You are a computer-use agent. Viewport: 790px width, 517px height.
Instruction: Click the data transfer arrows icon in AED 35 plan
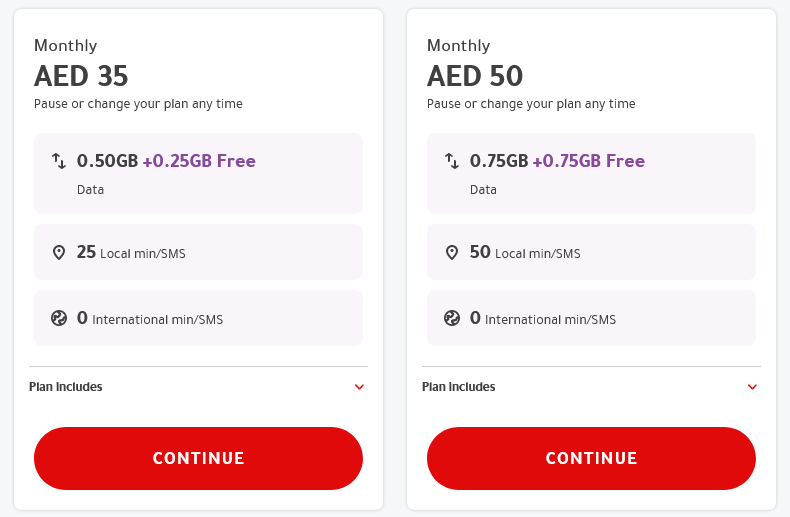coord(59,161)
